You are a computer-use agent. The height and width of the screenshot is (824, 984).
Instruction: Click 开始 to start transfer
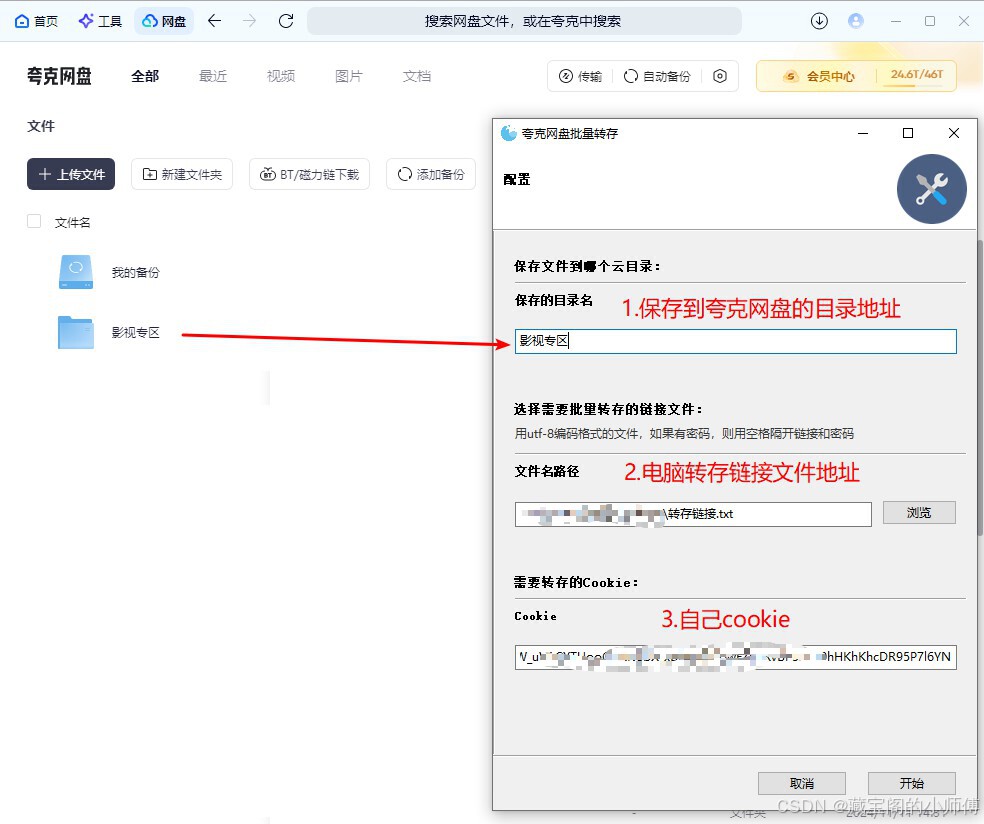point(911,783)
